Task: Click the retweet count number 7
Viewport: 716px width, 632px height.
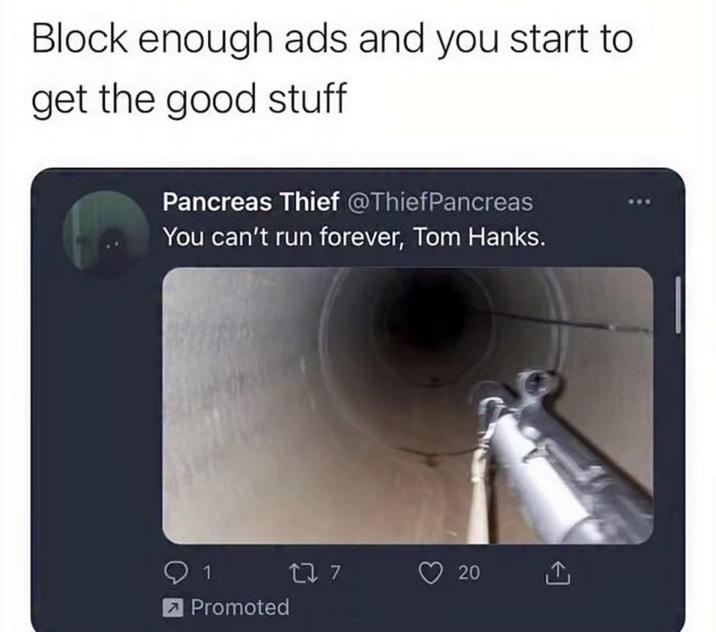Action: 335,573
